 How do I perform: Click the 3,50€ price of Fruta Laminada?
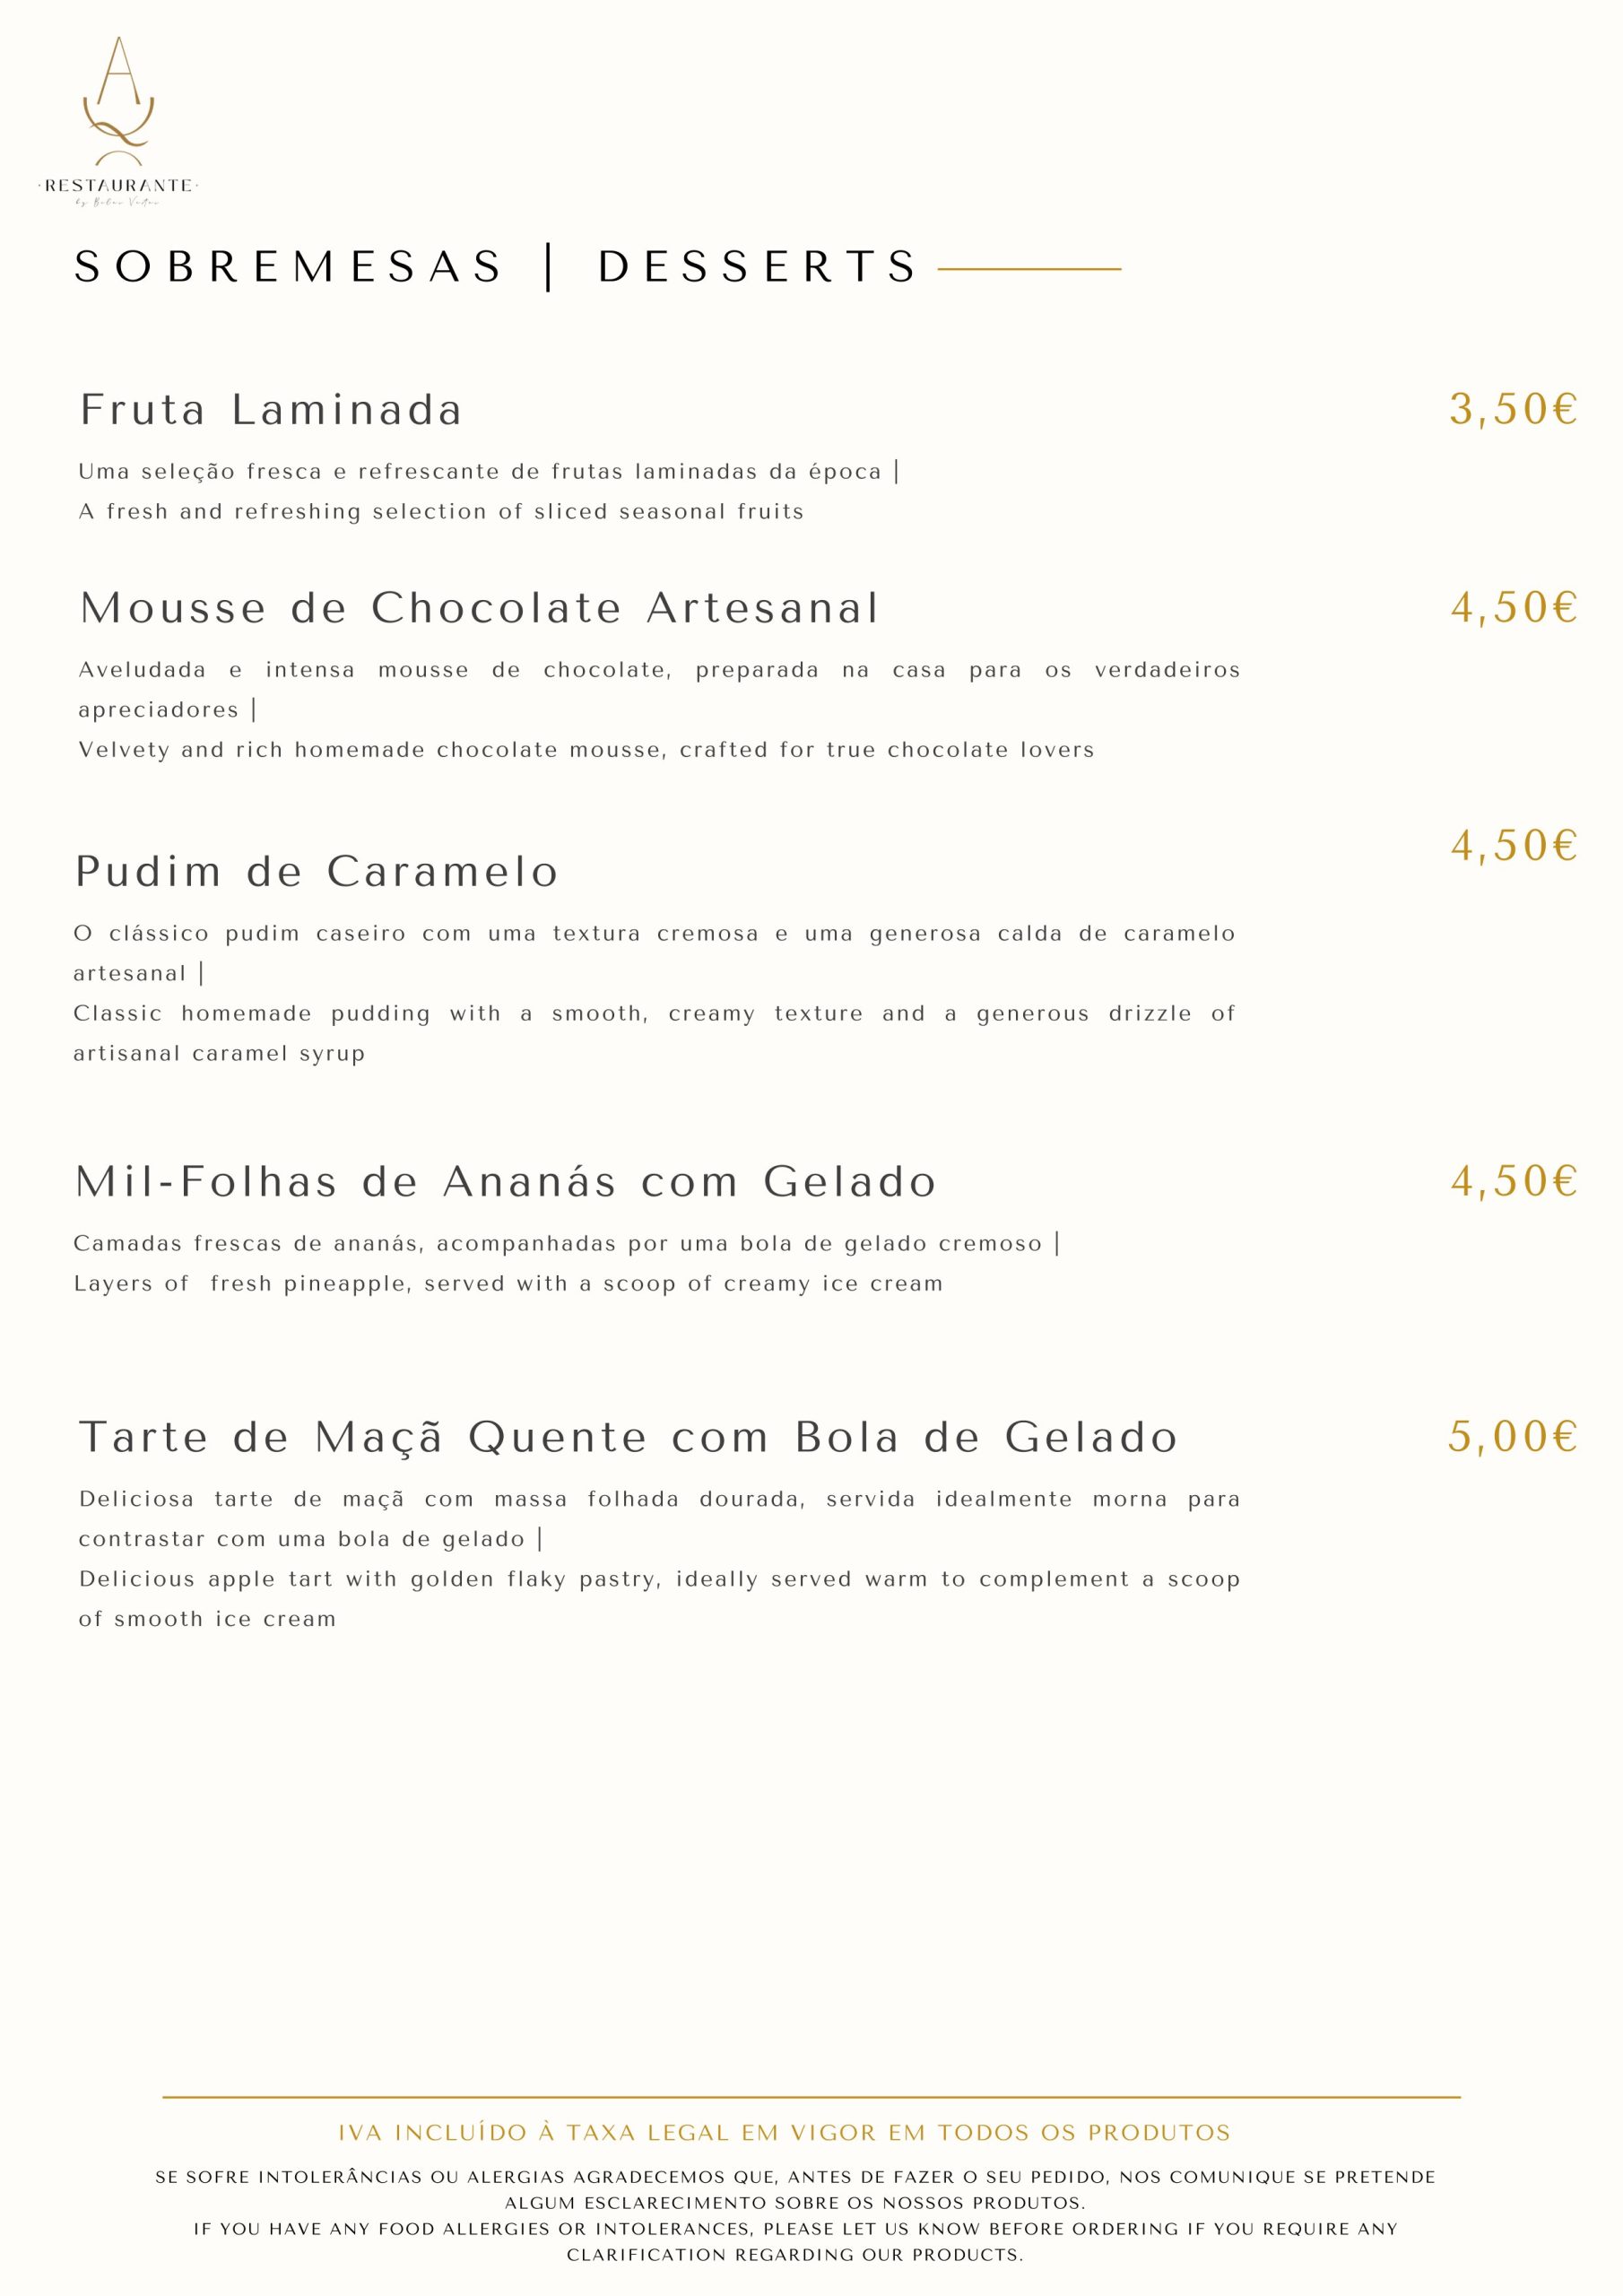1514,409
